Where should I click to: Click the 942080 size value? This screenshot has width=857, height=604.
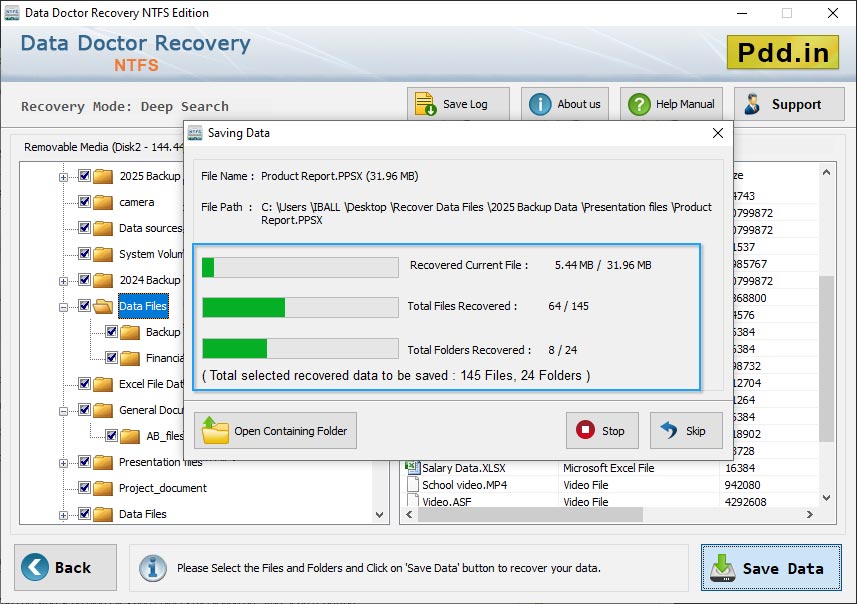click(x=742, y=485)
